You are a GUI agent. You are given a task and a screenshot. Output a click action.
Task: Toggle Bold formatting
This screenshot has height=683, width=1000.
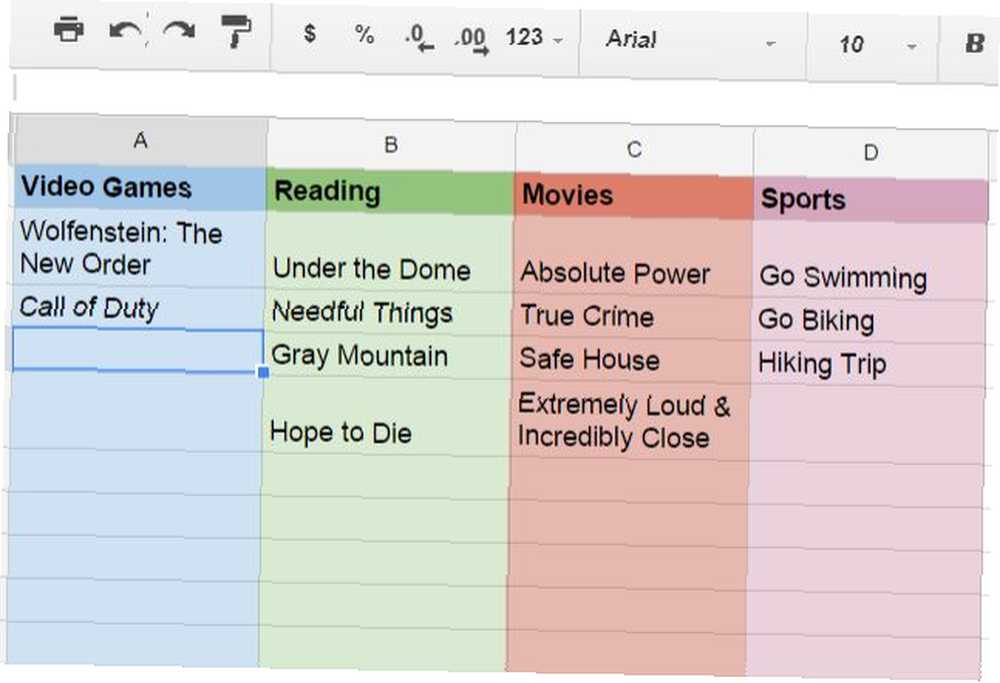pos(974,44)
